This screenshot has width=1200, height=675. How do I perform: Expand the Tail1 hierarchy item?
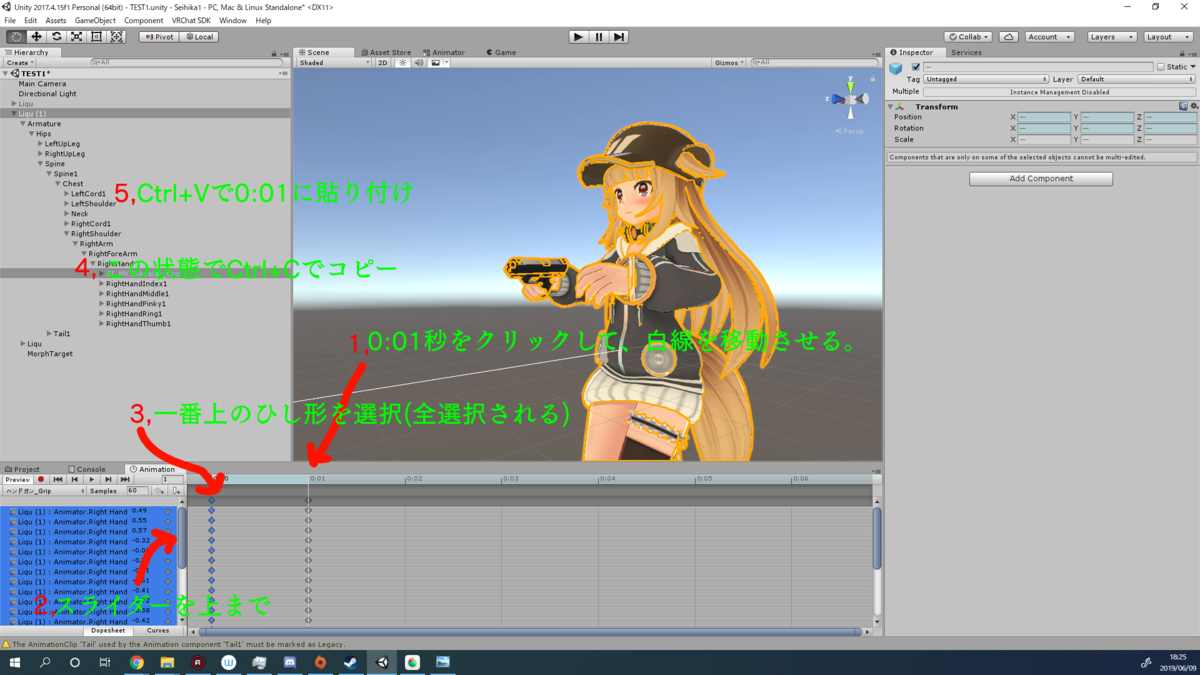[48, 333]
